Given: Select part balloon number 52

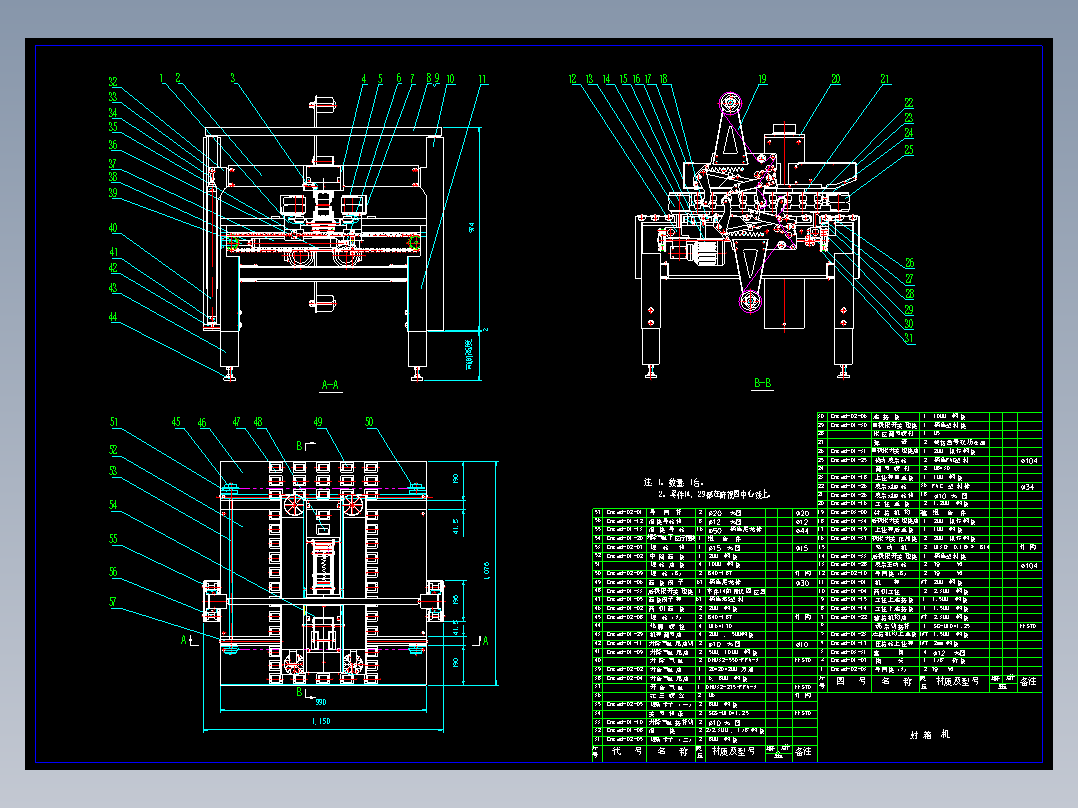Looking at the screenshot, I should click(113, 450).
